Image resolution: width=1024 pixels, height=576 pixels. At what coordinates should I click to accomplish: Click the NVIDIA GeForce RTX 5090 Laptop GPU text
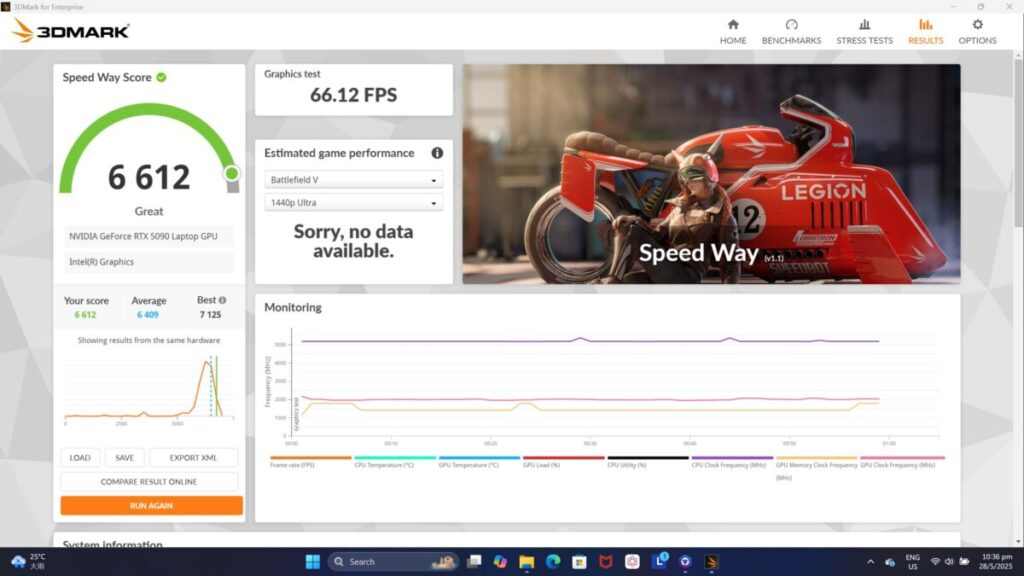(144, 236)
